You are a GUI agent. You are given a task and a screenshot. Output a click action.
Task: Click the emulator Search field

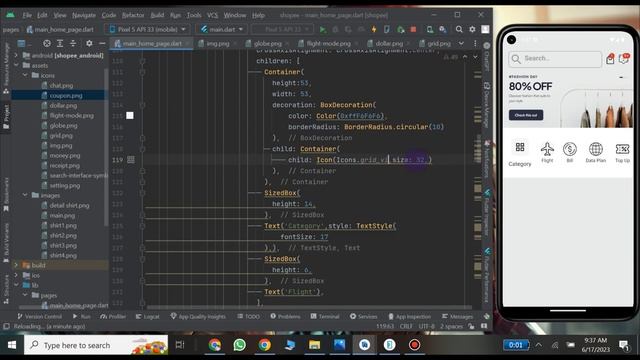click(555, 59)
